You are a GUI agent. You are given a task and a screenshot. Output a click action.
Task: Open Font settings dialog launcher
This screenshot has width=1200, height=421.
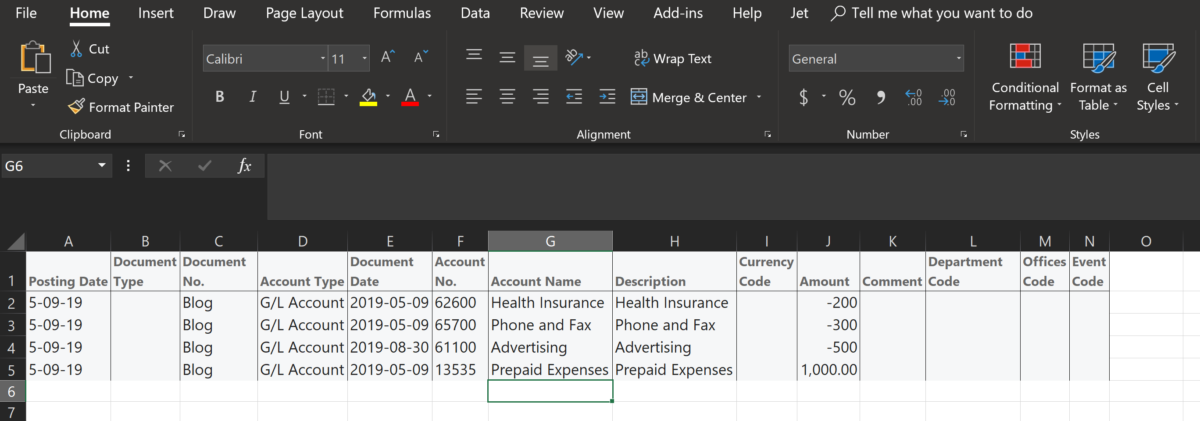click(436, 134)
